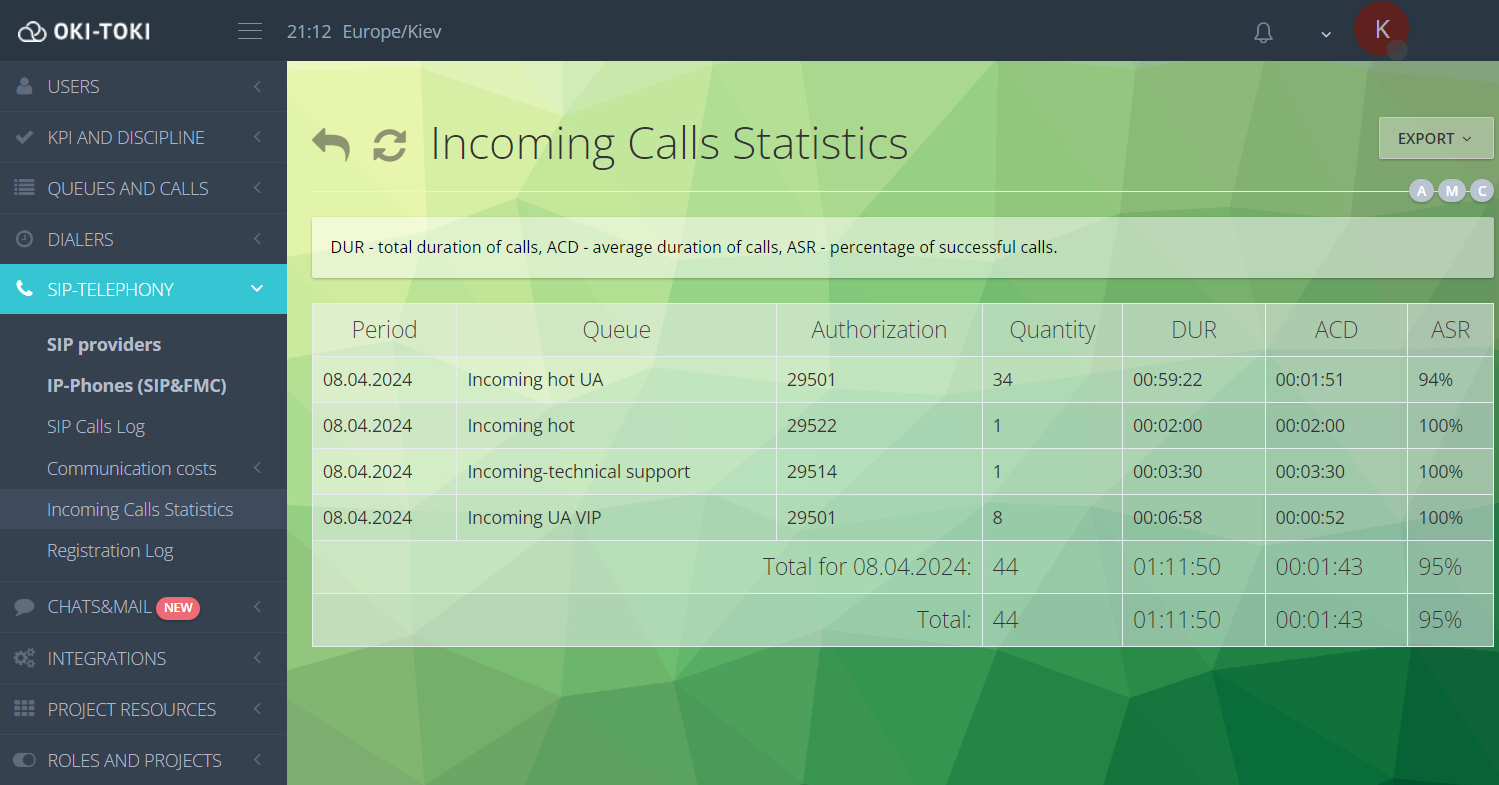Open the user avatar K
Image resolution: width=1499 pixels, height=785 pixels.
point(1381,29)
